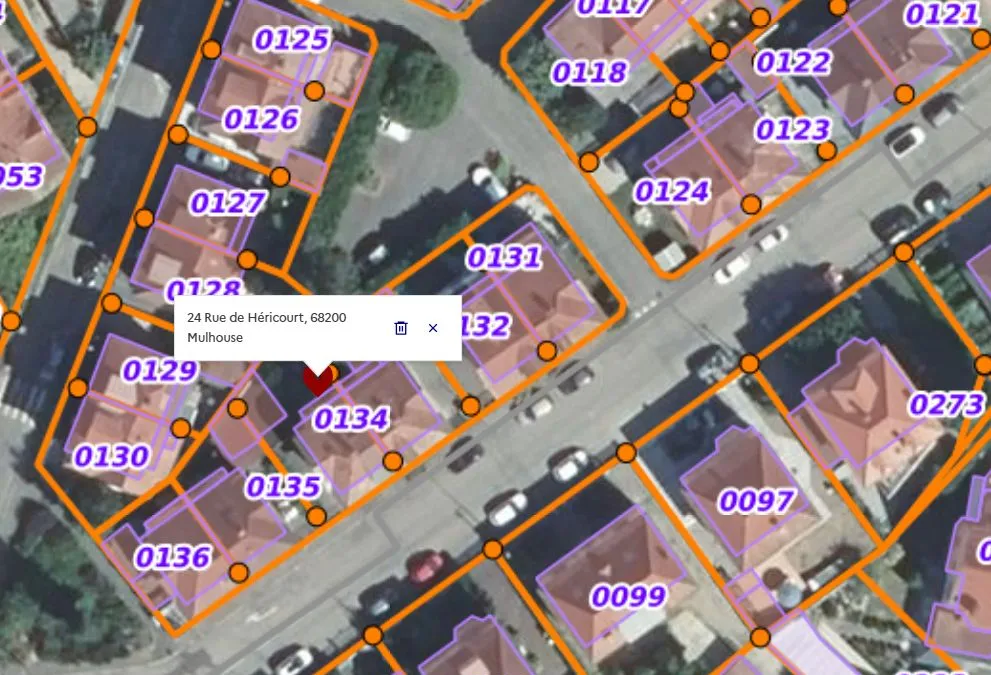Screen dimensions: 991x675
Task: Click parcel label 0122
Action: click(793, 63)
